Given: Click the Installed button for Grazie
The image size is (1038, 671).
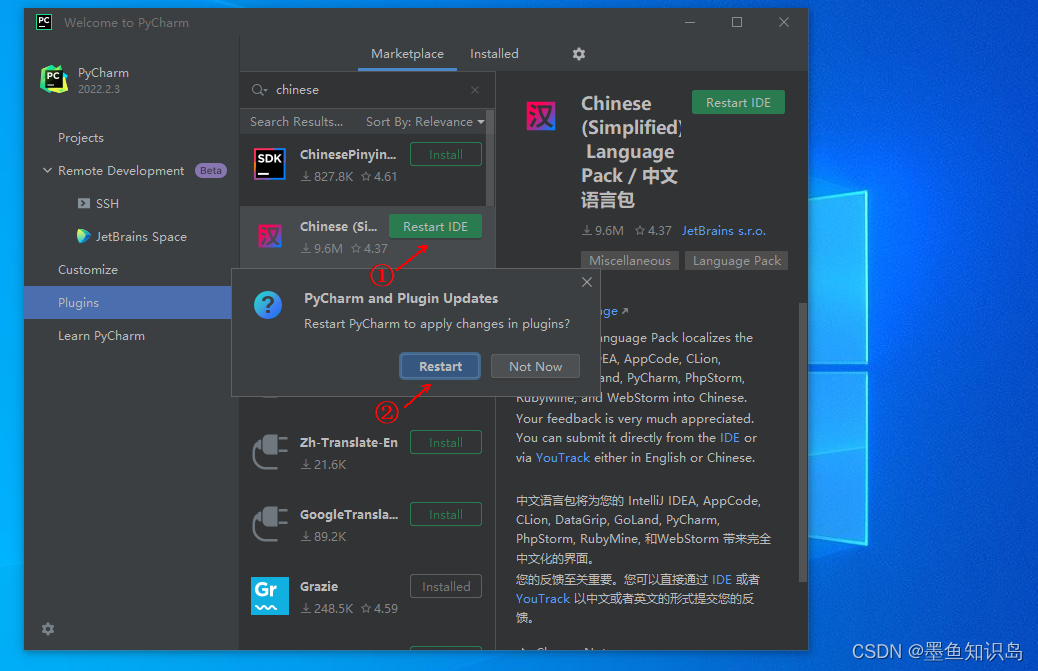Looking at the screenshot, I should coord(446,586).
